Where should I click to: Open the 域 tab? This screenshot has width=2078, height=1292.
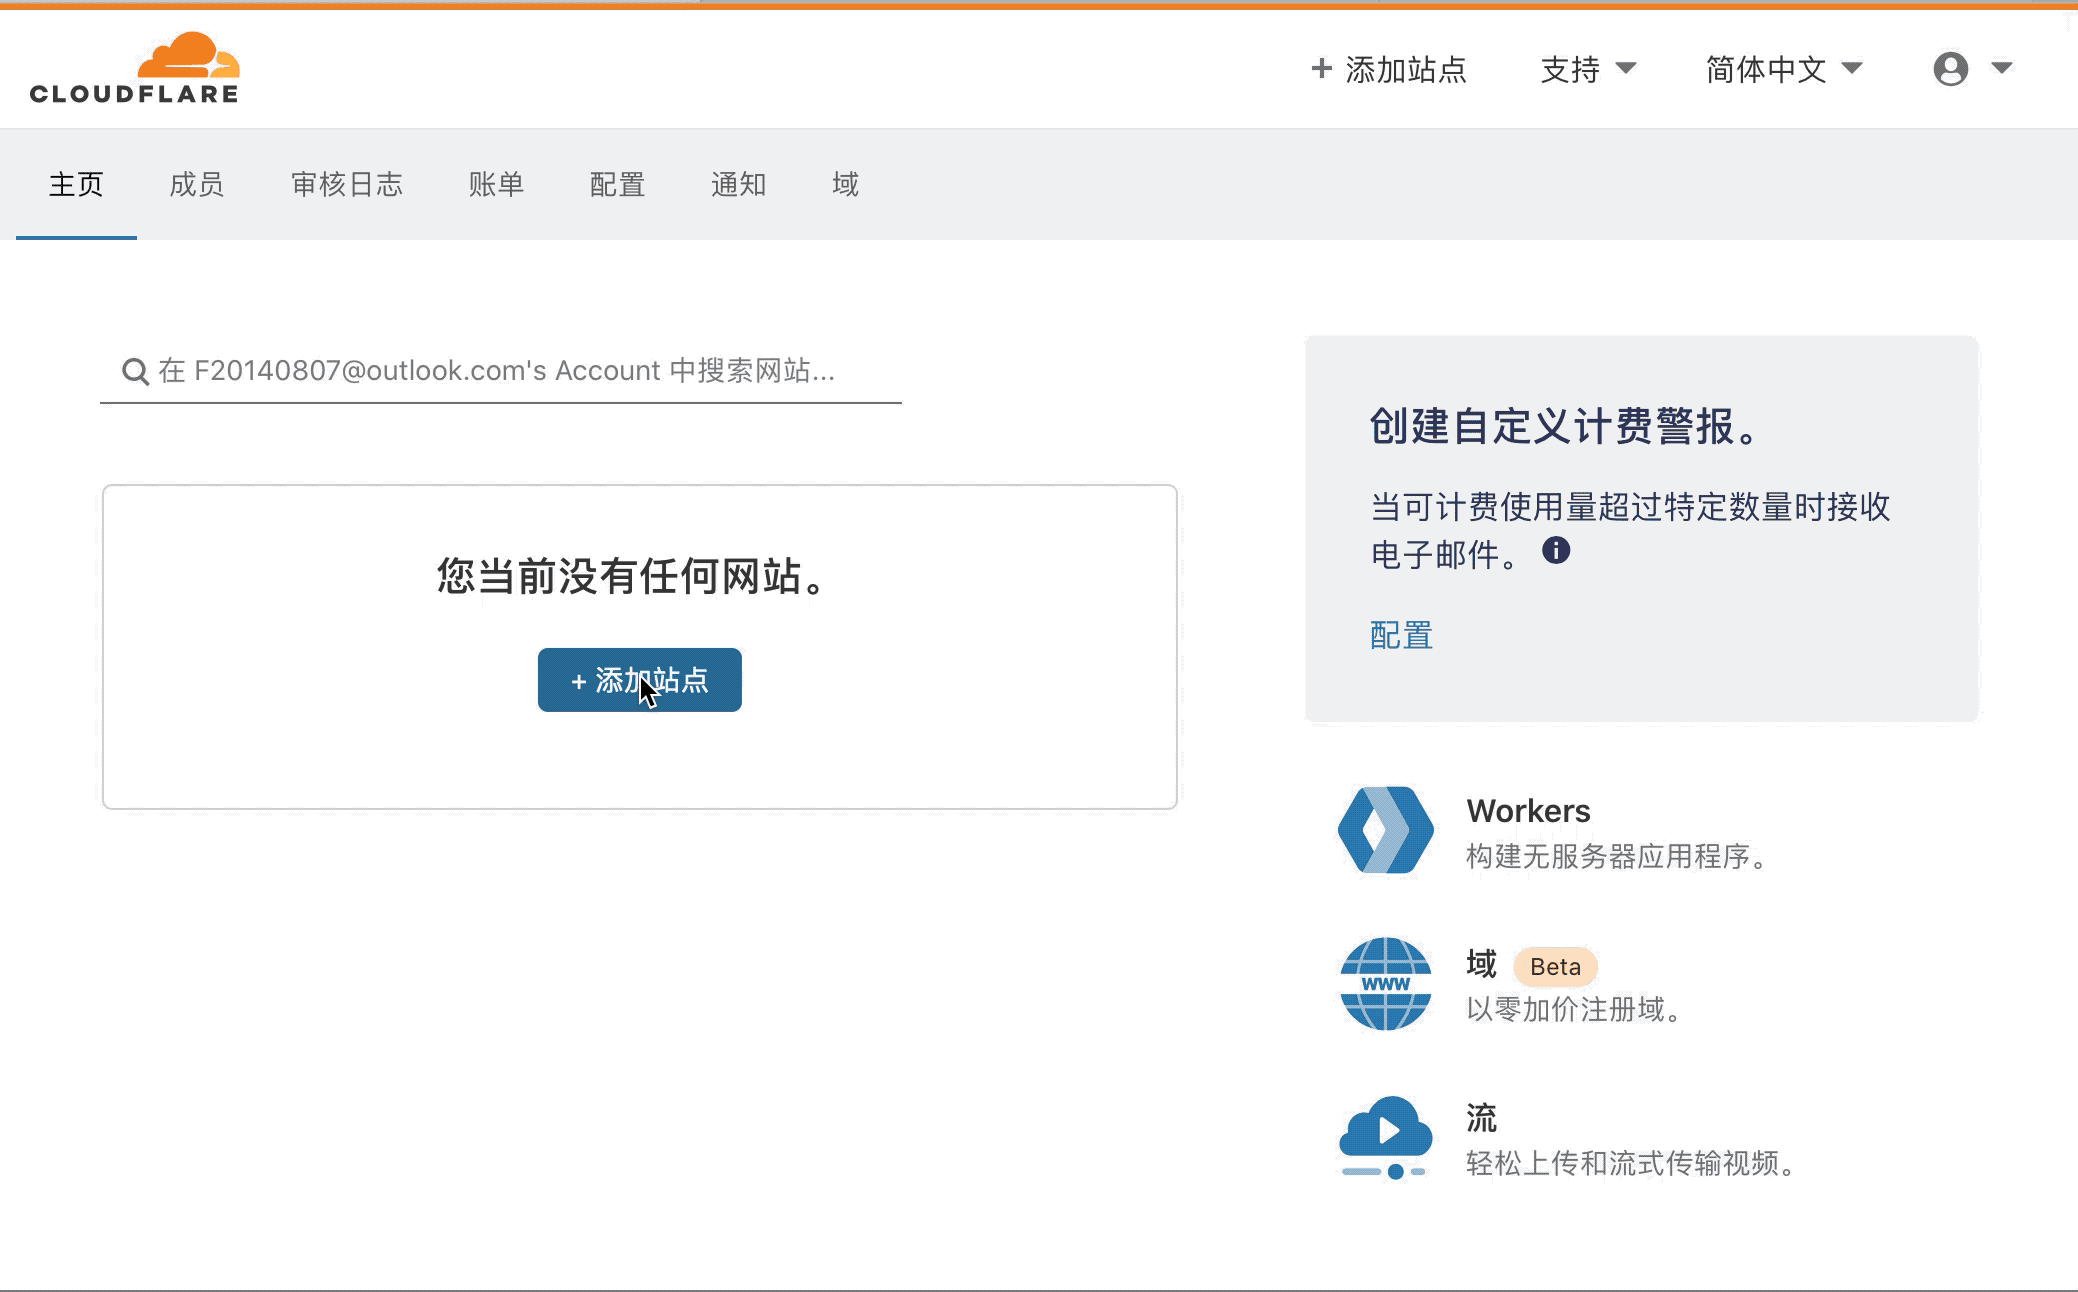pos(845,184)
